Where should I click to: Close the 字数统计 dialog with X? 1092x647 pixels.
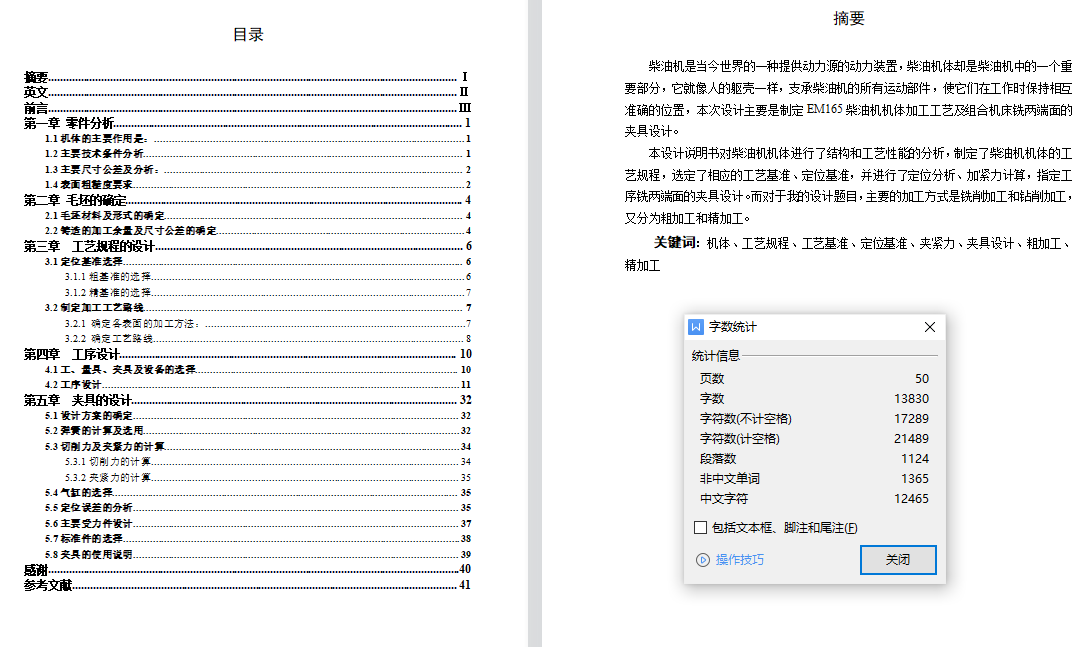[930, 327]
